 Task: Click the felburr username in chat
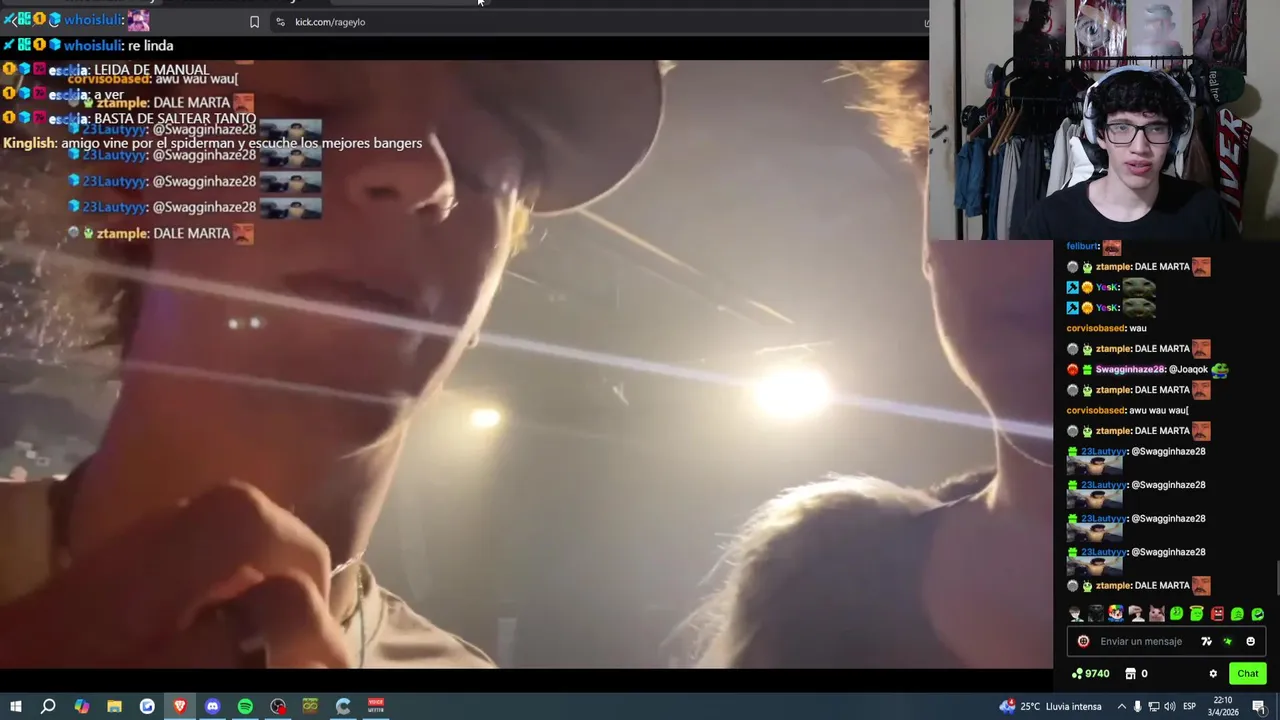coord(1083,246)
